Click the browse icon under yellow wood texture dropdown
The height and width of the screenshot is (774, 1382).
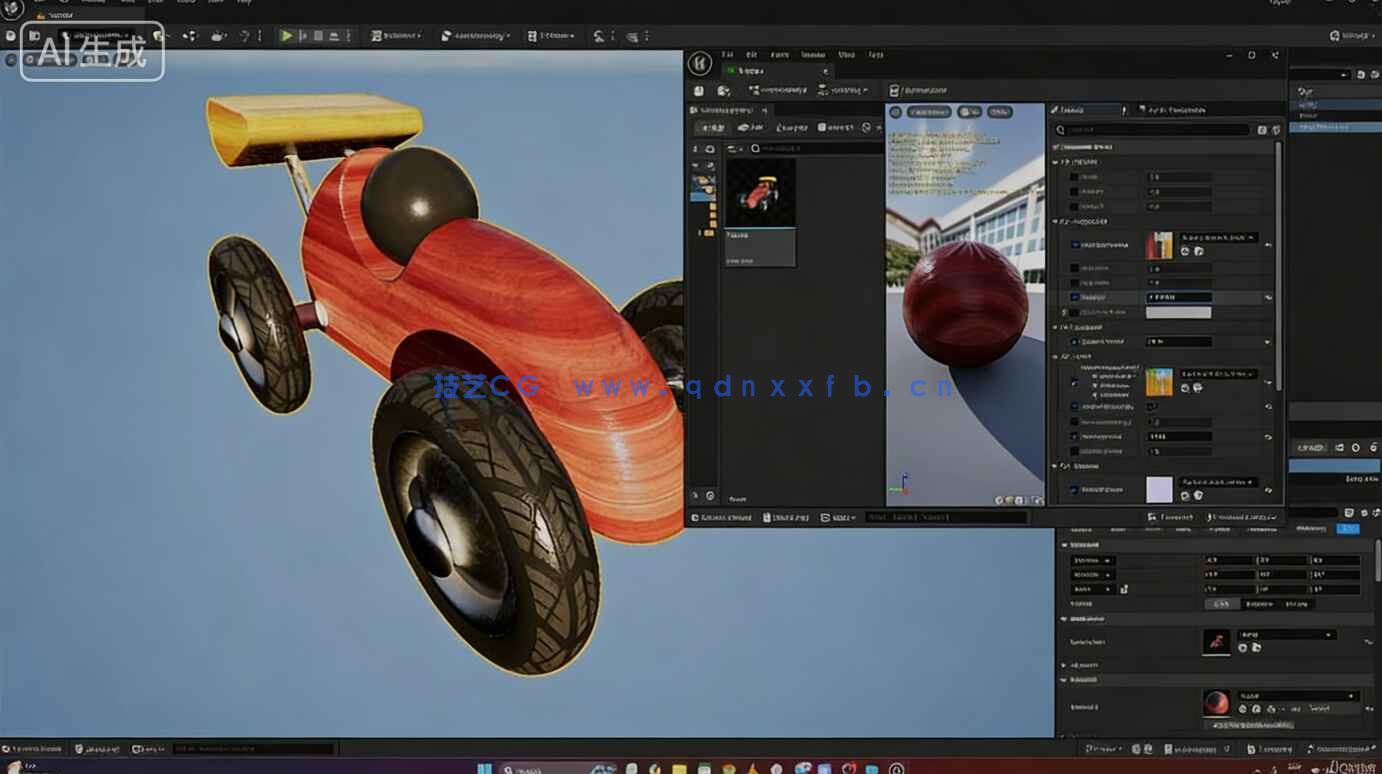pyautogui.click(x=1198, y=388)
